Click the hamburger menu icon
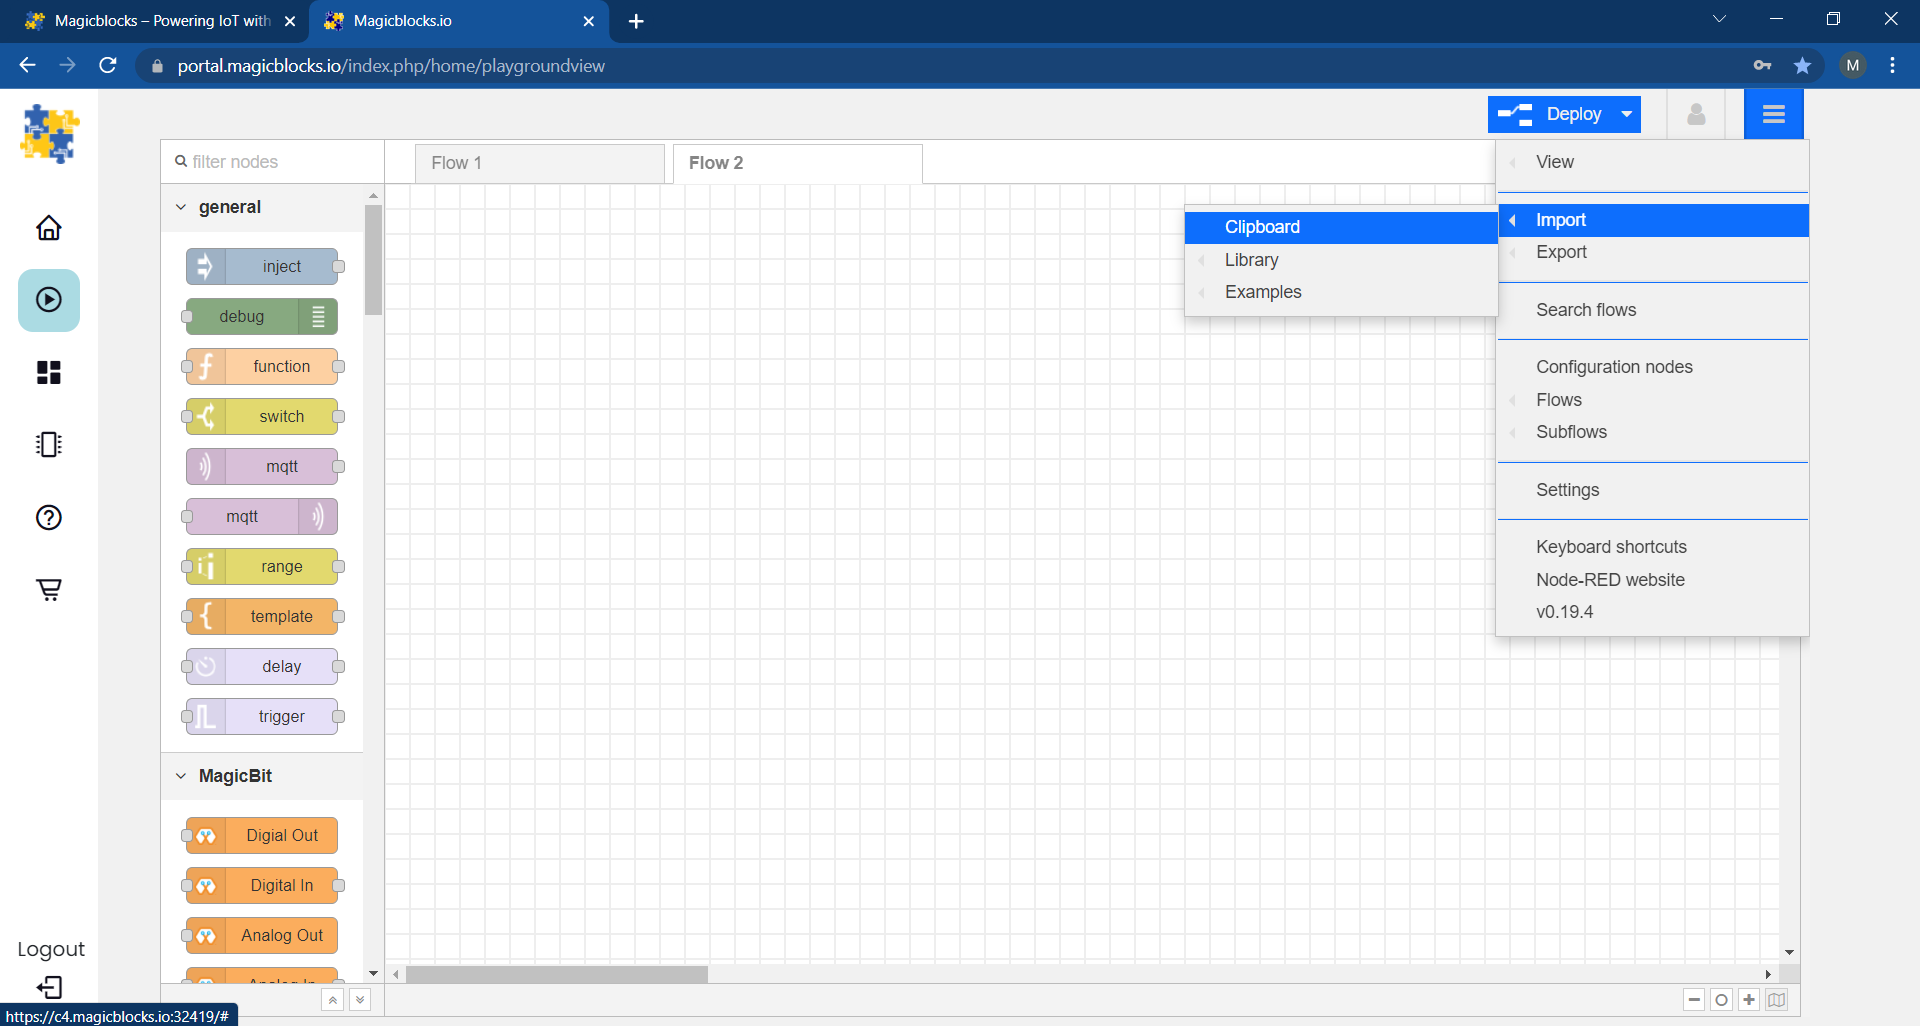 pyautogui.click(x=1773, y=114)
